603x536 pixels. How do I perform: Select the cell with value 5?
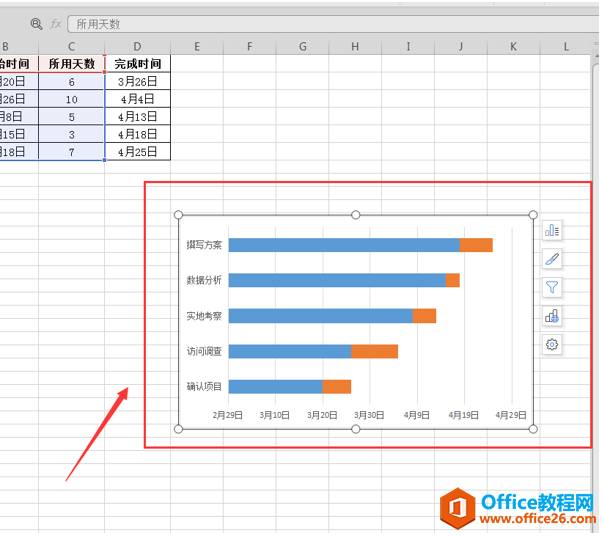(72, 117)
